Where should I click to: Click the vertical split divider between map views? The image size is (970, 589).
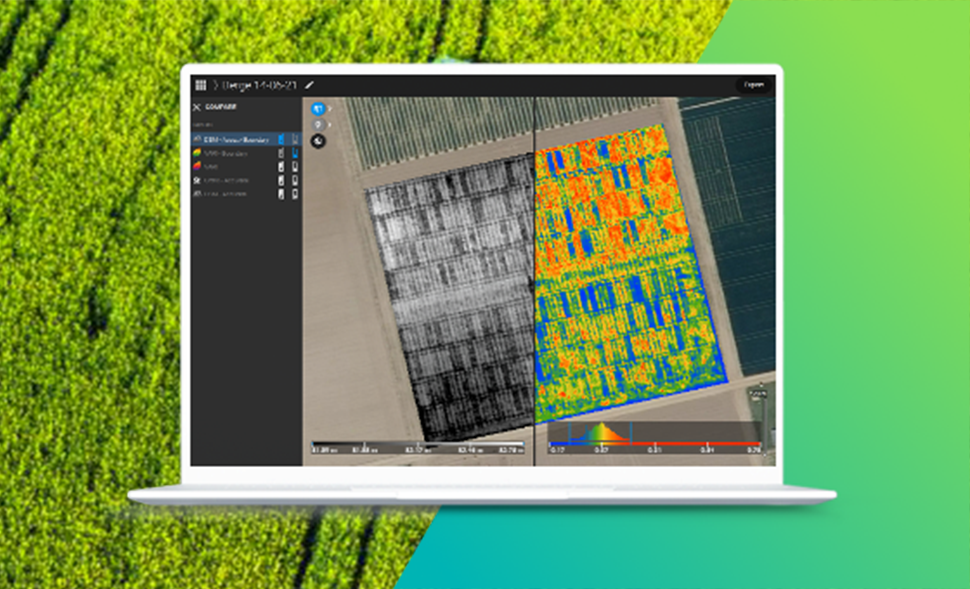[534, 281]
